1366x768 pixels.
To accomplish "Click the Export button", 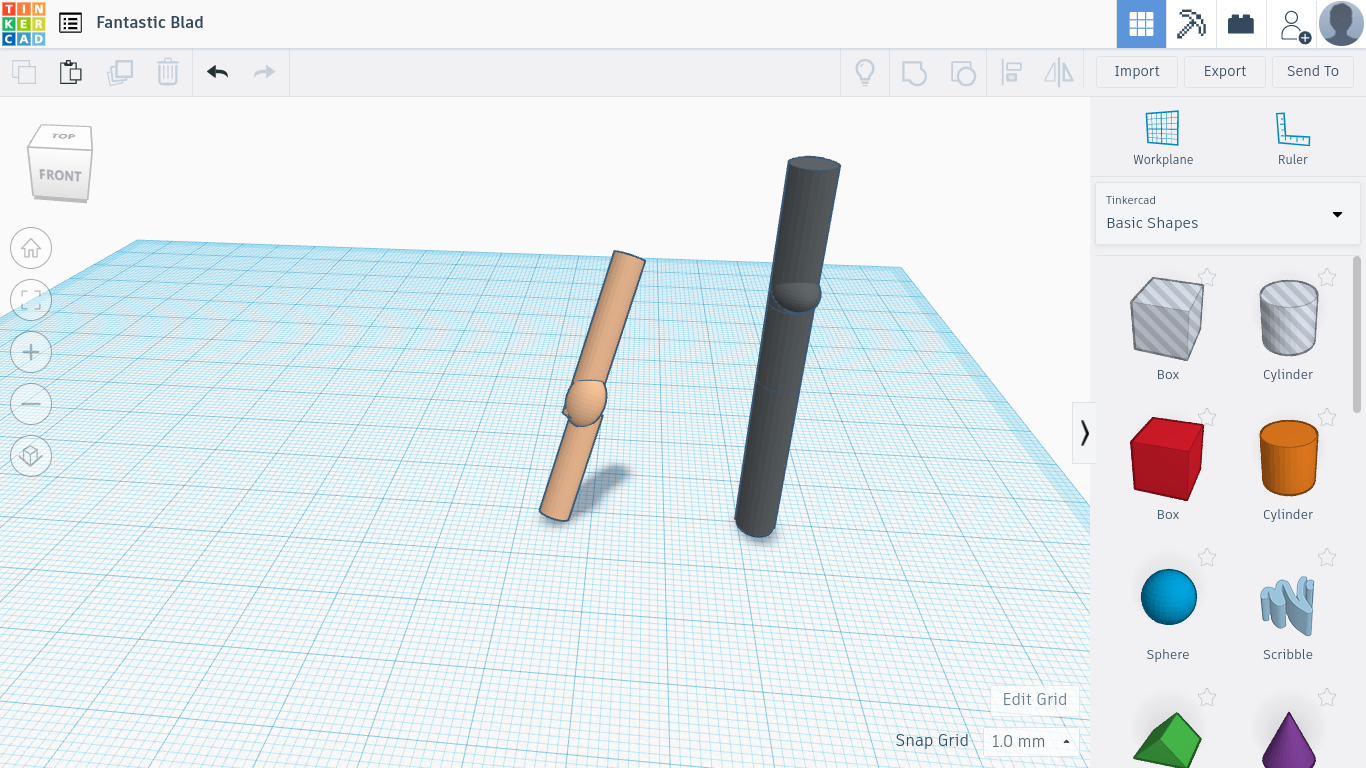I will pos(1225,71).
